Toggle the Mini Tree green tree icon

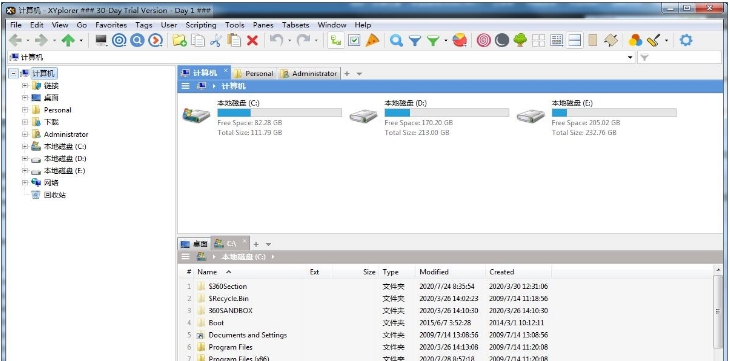pyautogui.click(x=520, y=41)
